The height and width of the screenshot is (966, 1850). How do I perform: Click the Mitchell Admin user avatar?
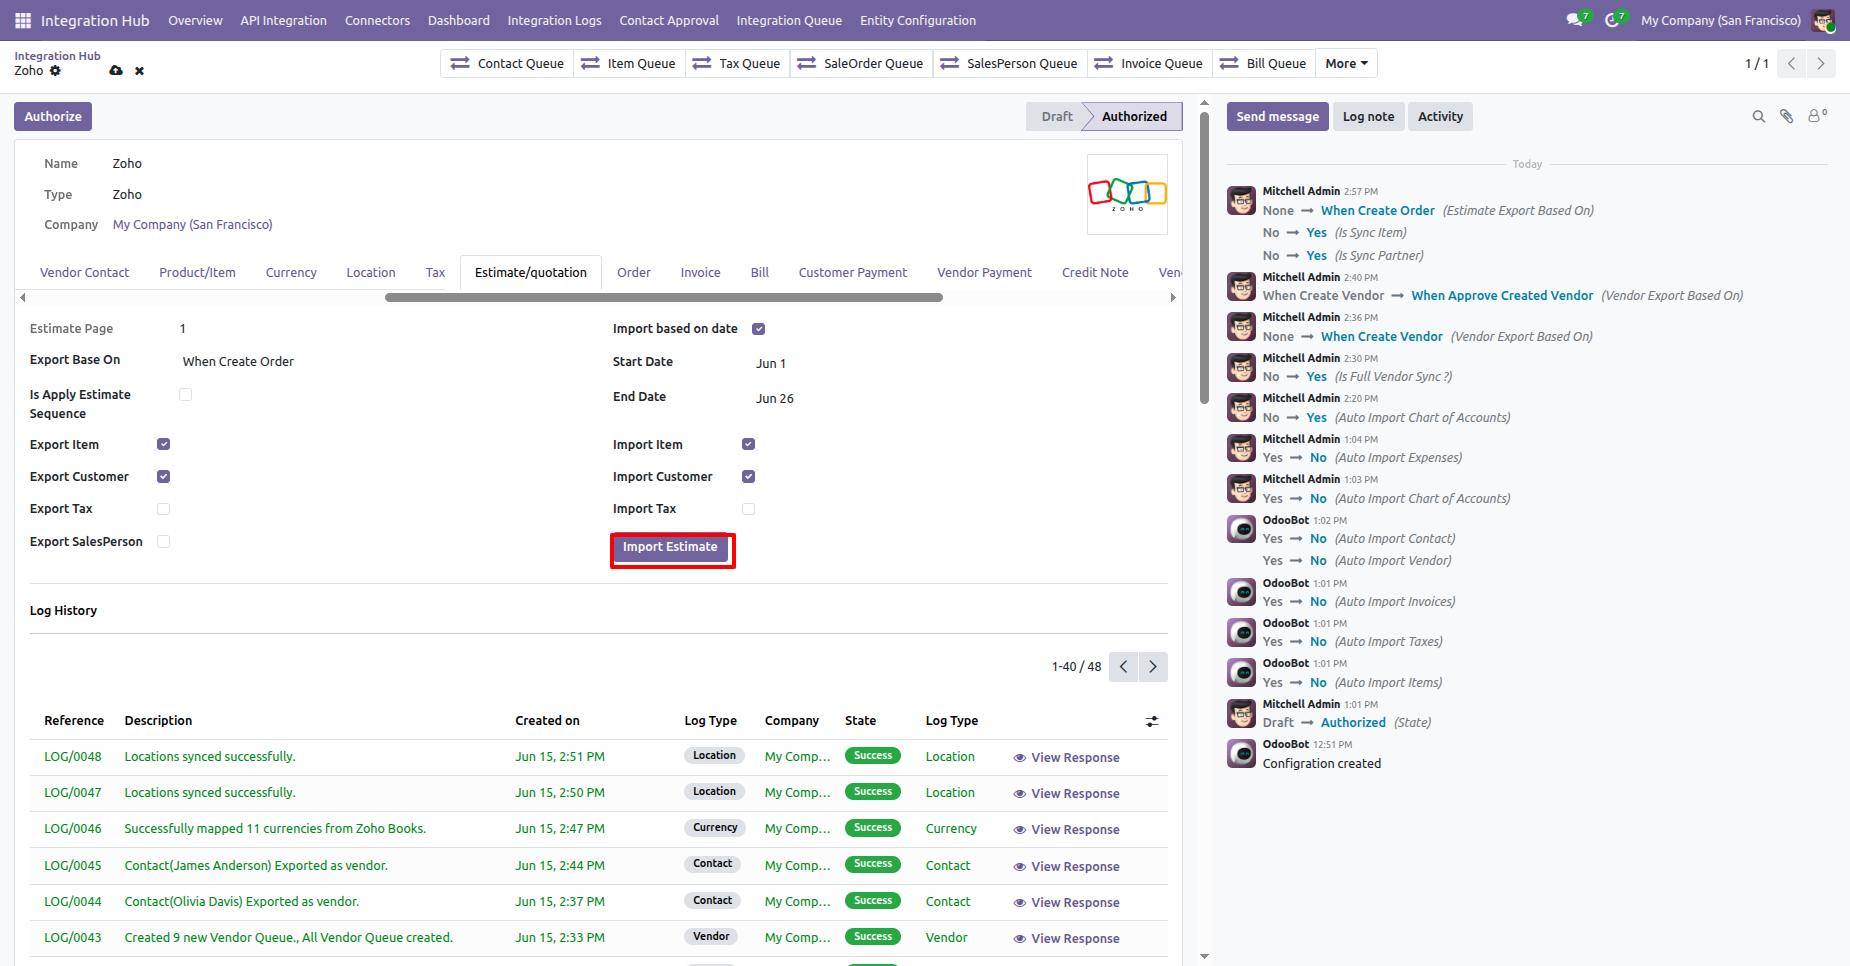[1823, 20]
